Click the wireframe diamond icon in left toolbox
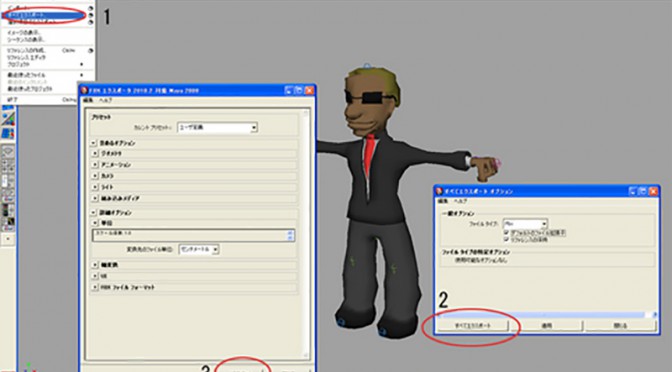The image size is (672, 372). click(x=8, y=151)
